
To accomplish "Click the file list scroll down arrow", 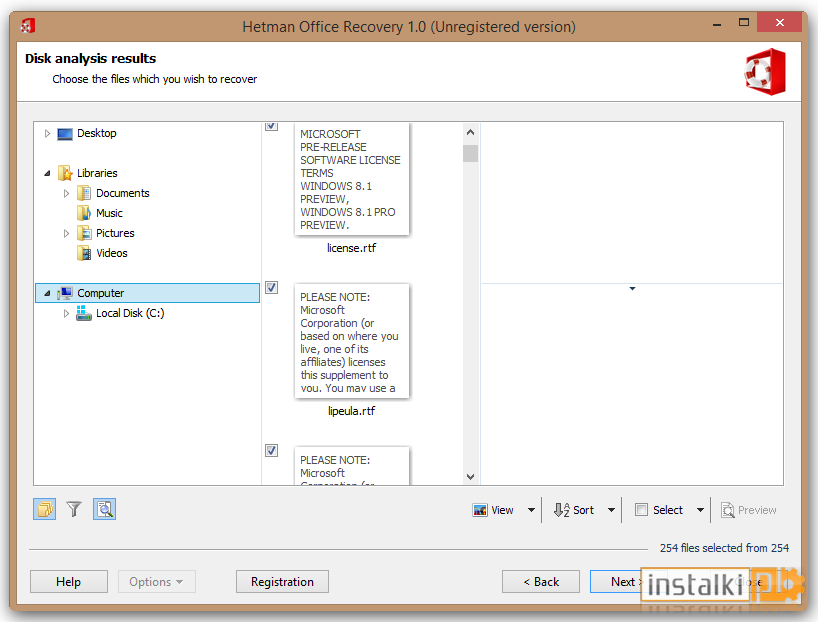I will point(470,476).
